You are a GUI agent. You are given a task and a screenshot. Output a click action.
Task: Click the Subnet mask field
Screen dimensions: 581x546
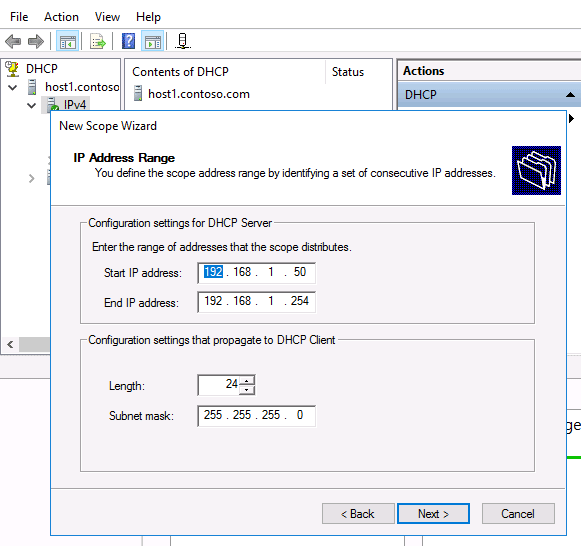tap(256, 415)
